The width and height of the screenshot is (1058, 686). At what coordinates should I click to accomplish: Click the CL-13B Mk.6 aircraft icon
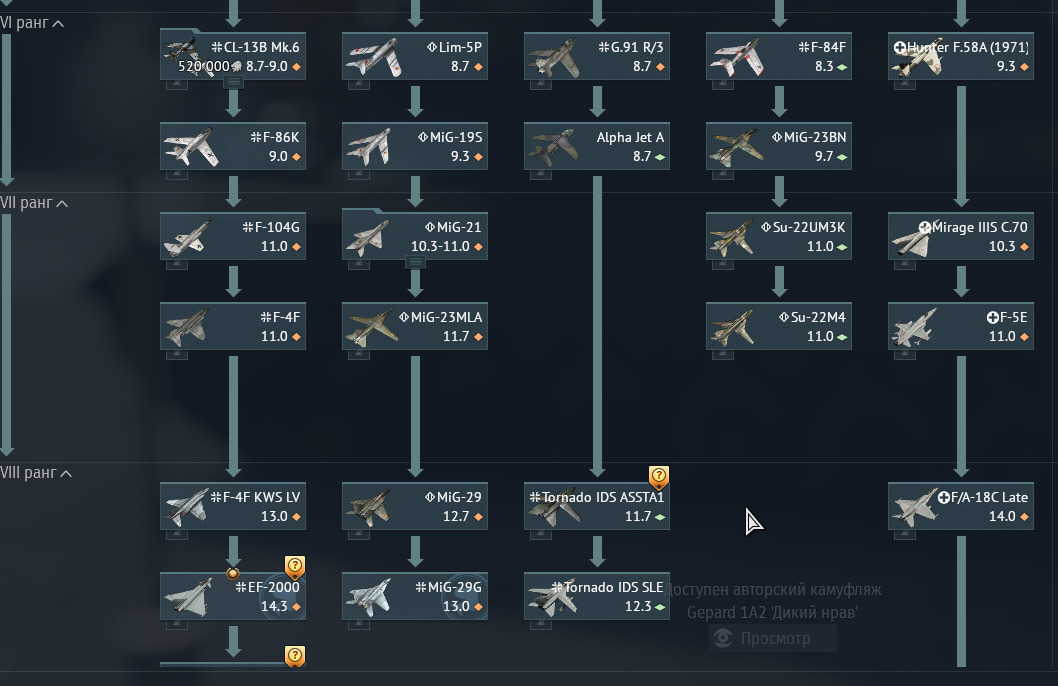(184, 56)
